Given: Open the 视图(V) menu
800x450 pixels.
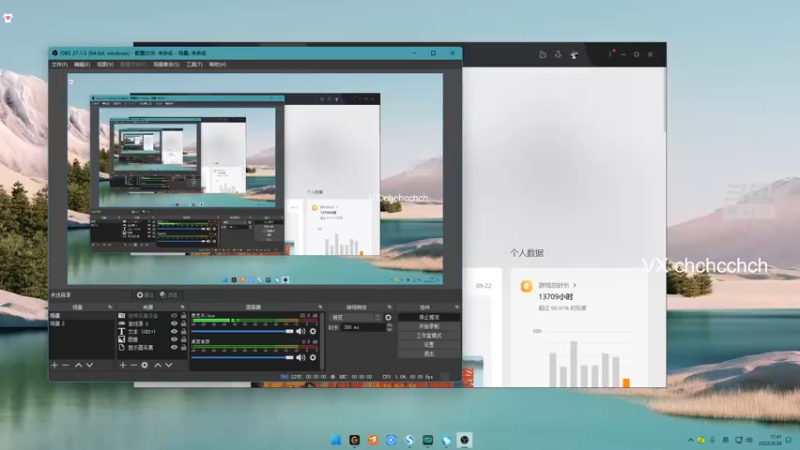Looking at the screenshot, I should click(105, 65).
